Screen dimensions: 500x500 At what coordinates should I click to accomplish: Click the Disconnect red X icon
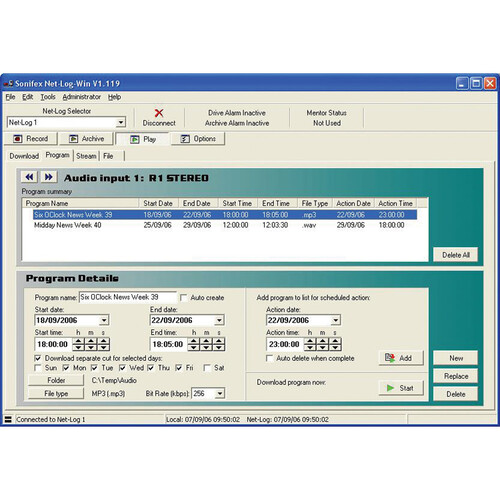coord(159,113)
